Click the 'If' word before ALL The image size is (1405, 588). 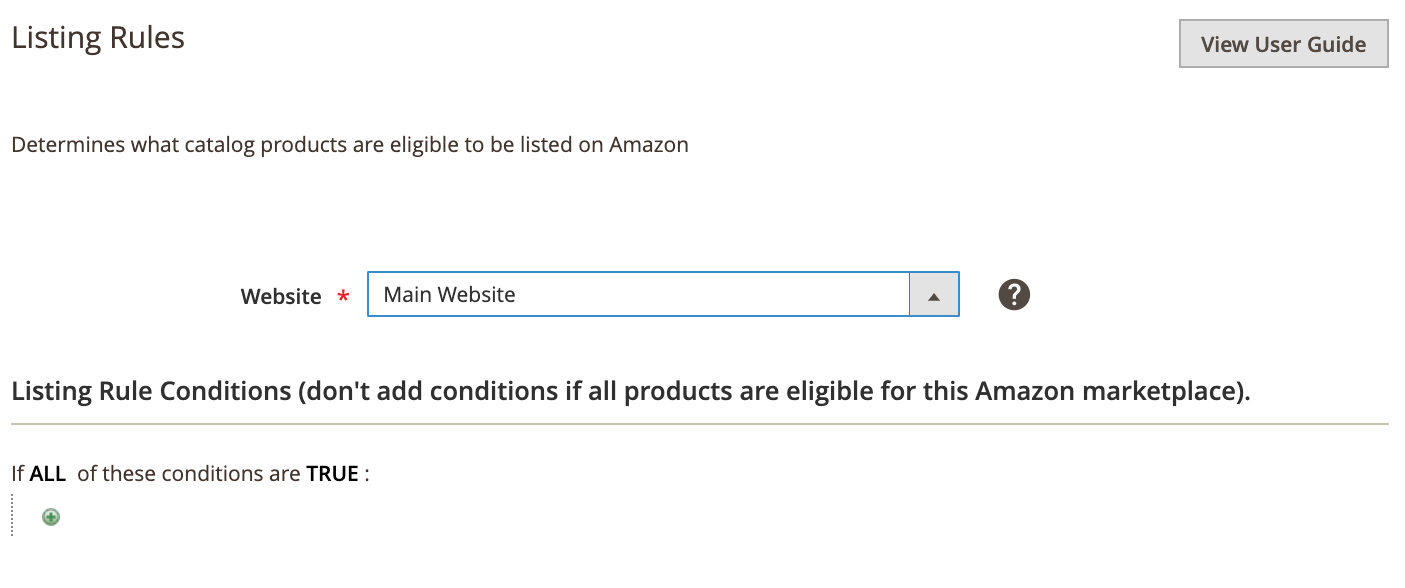tap(18, 474)
